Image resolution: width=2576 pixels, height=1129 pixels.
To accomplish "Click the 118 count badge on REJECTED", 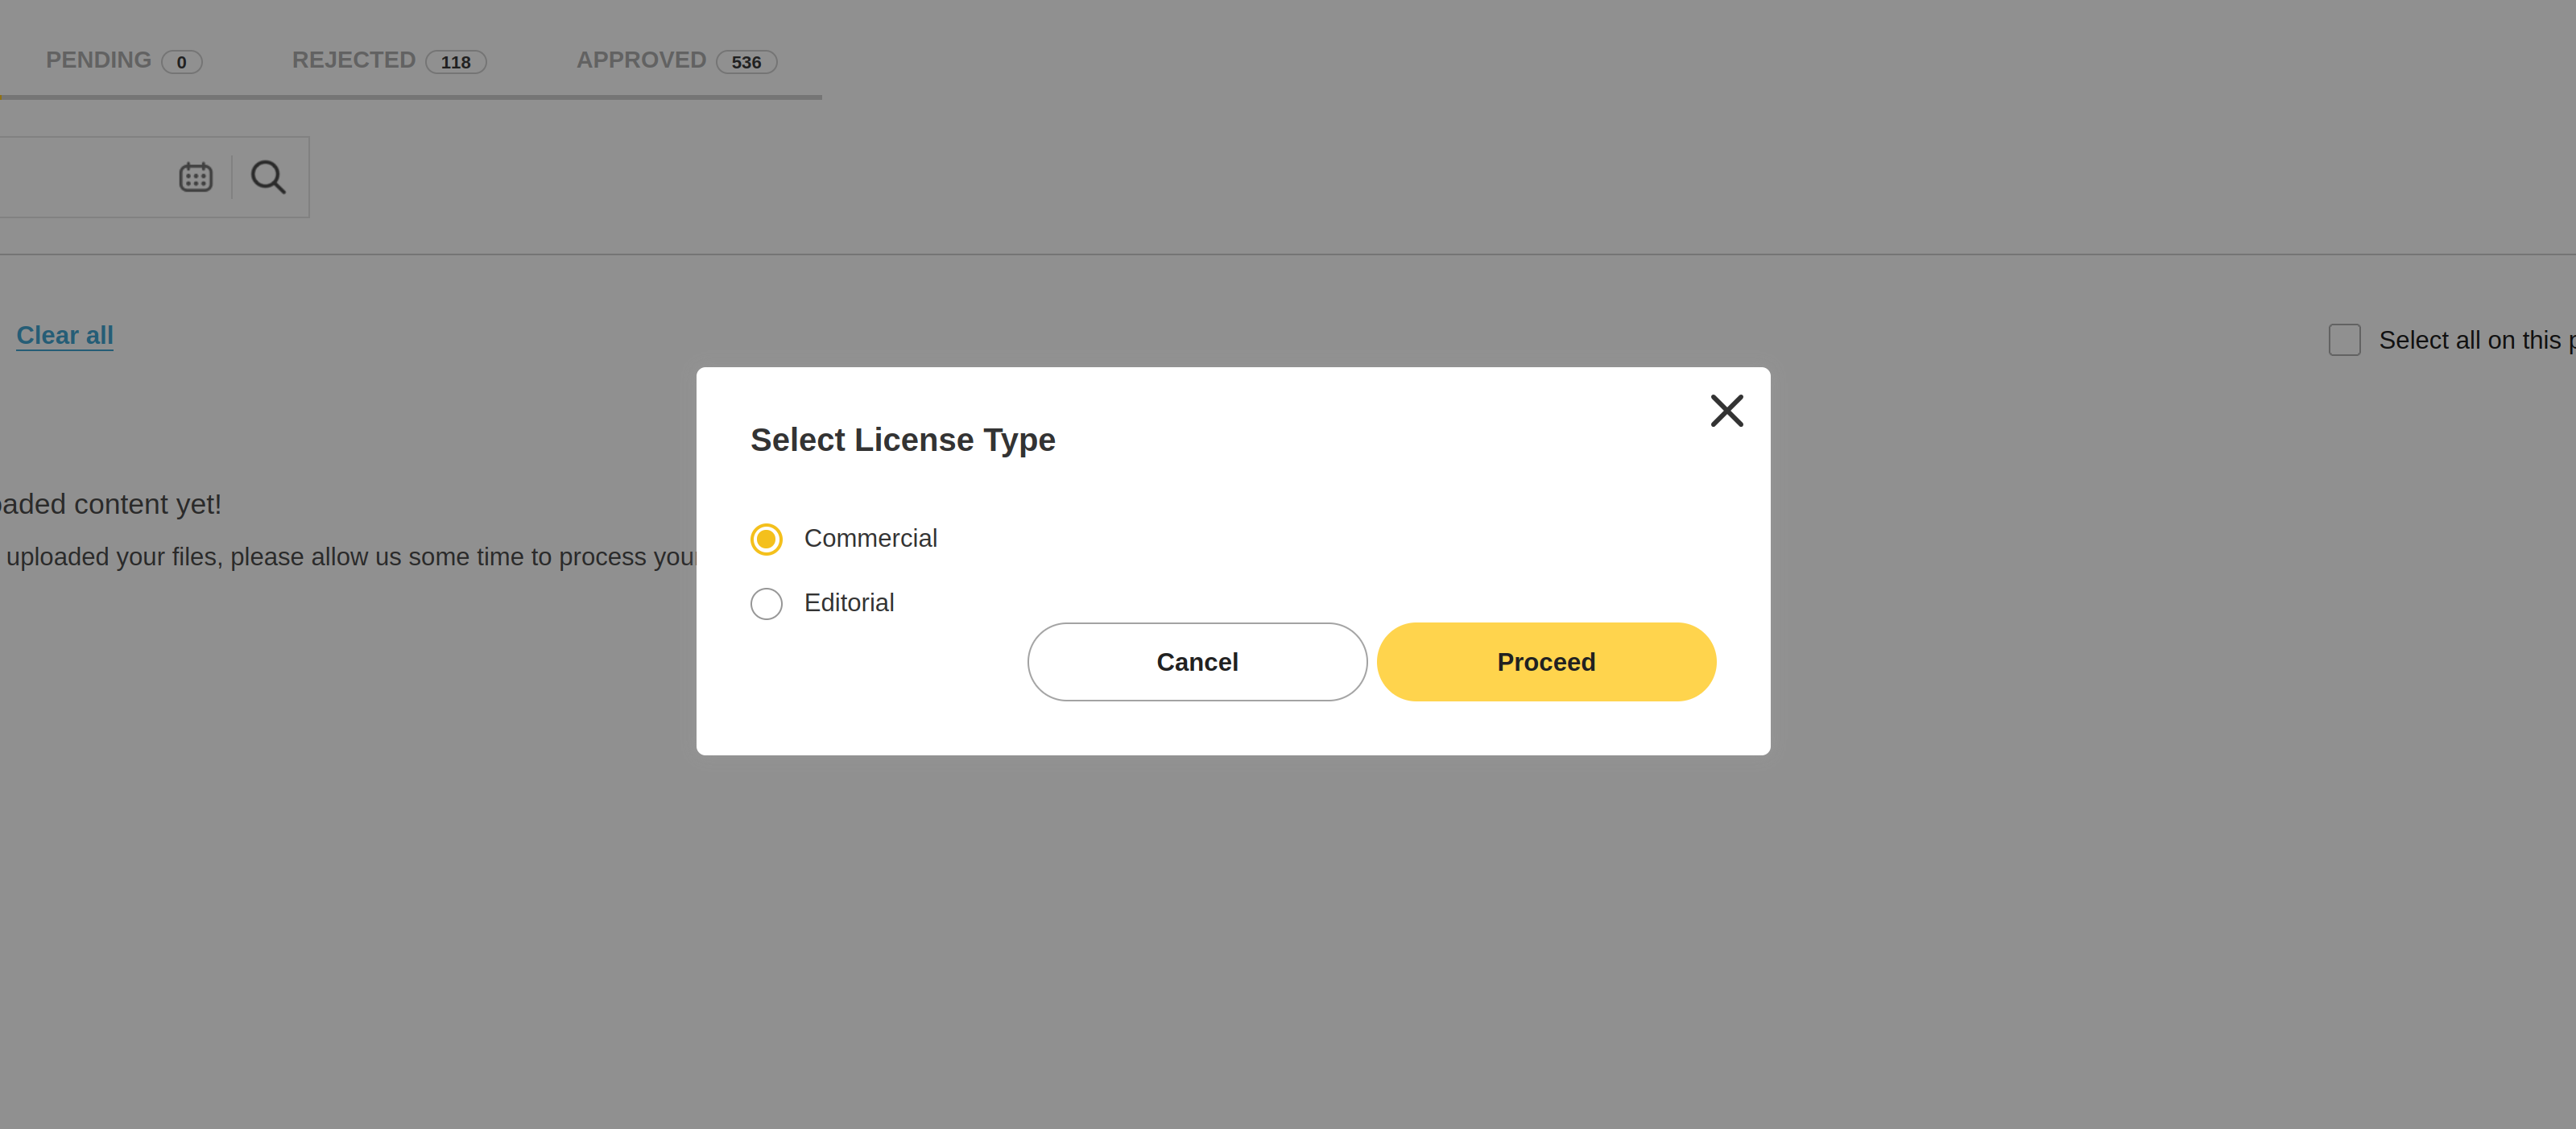I will pyautogui.click(x=456, y=62).
